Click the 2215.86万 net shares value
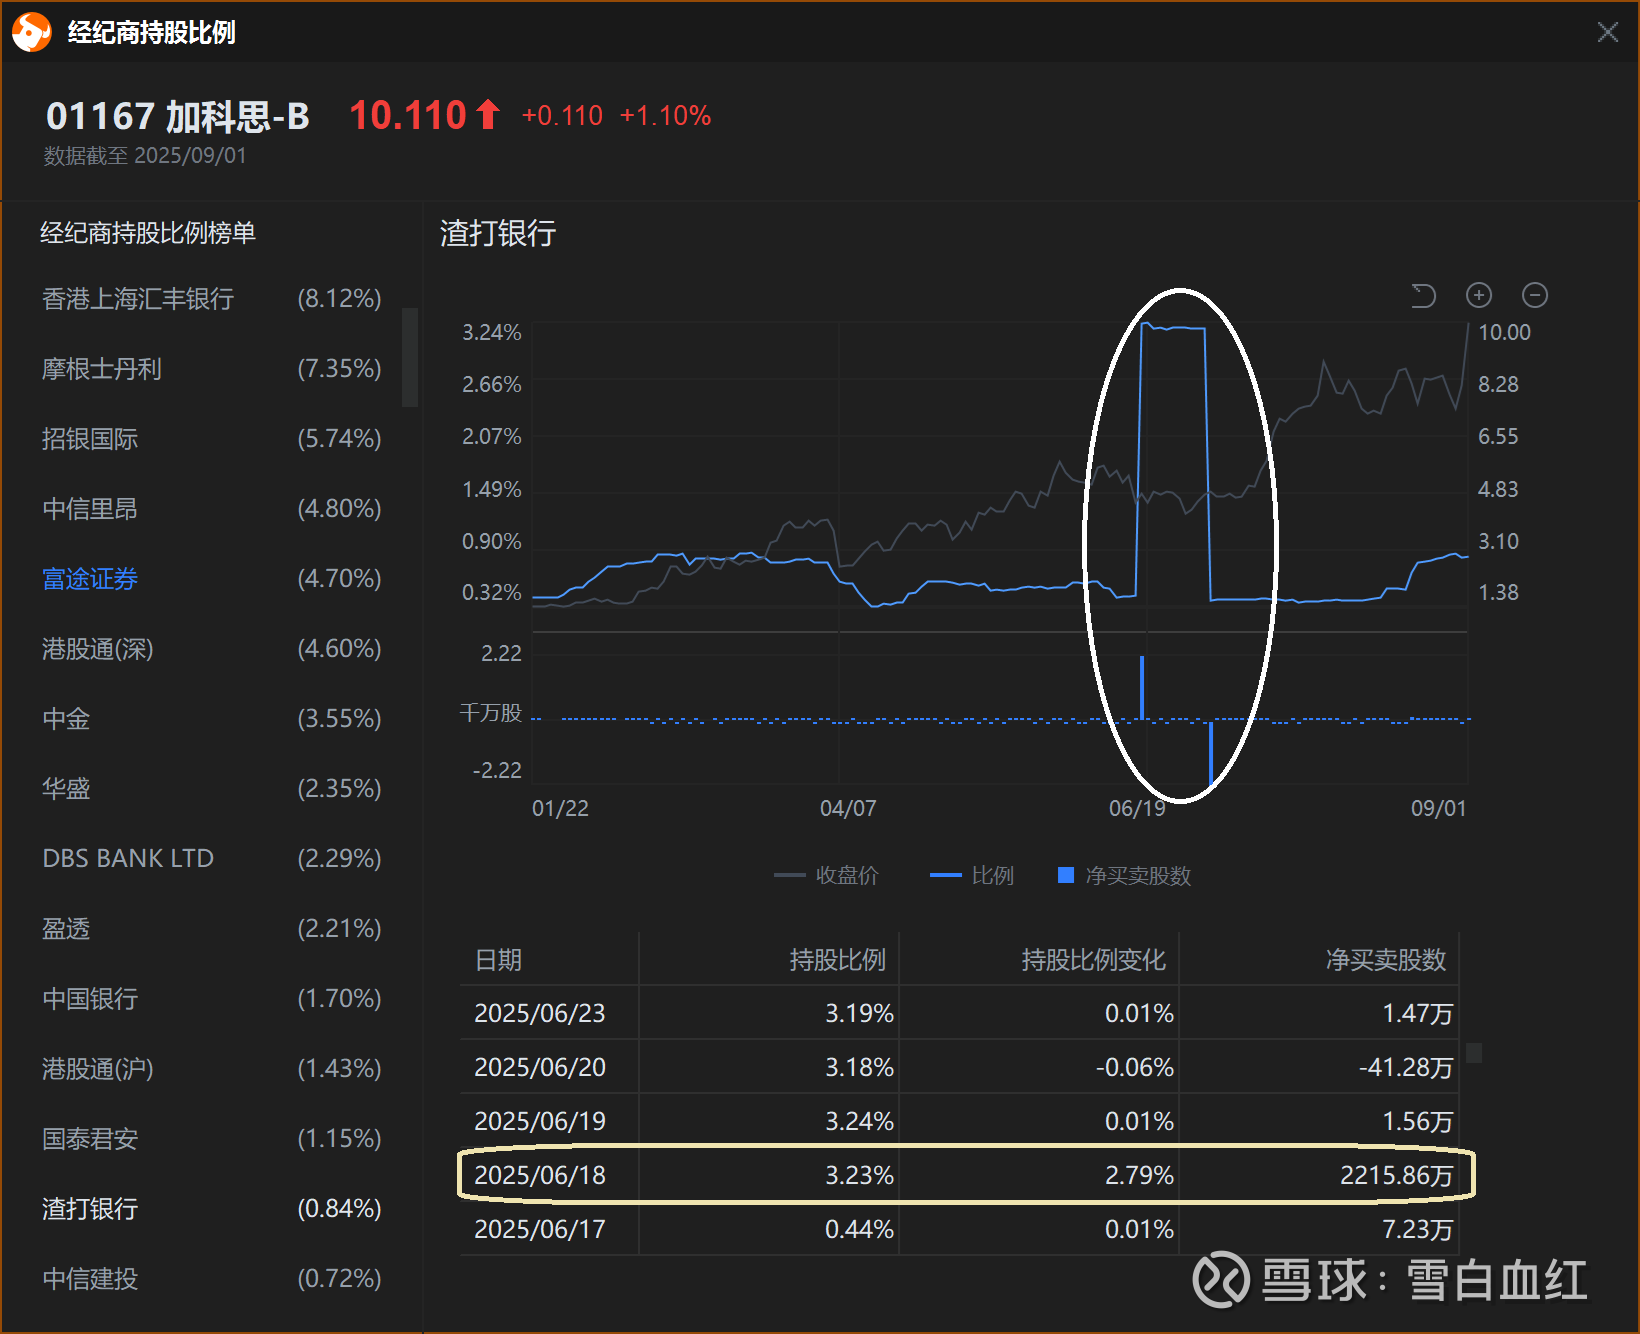This screenshot has width=1640, height=1334. tap(1397, 1175)
